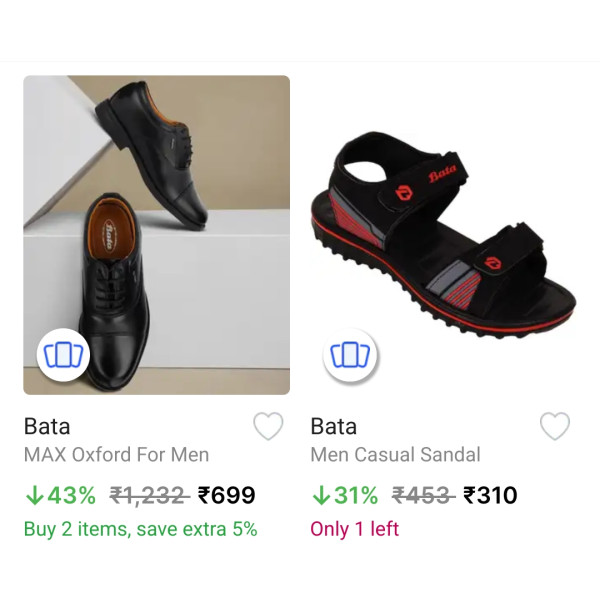Click the green down arrow beside 31%

coord(321,495)
